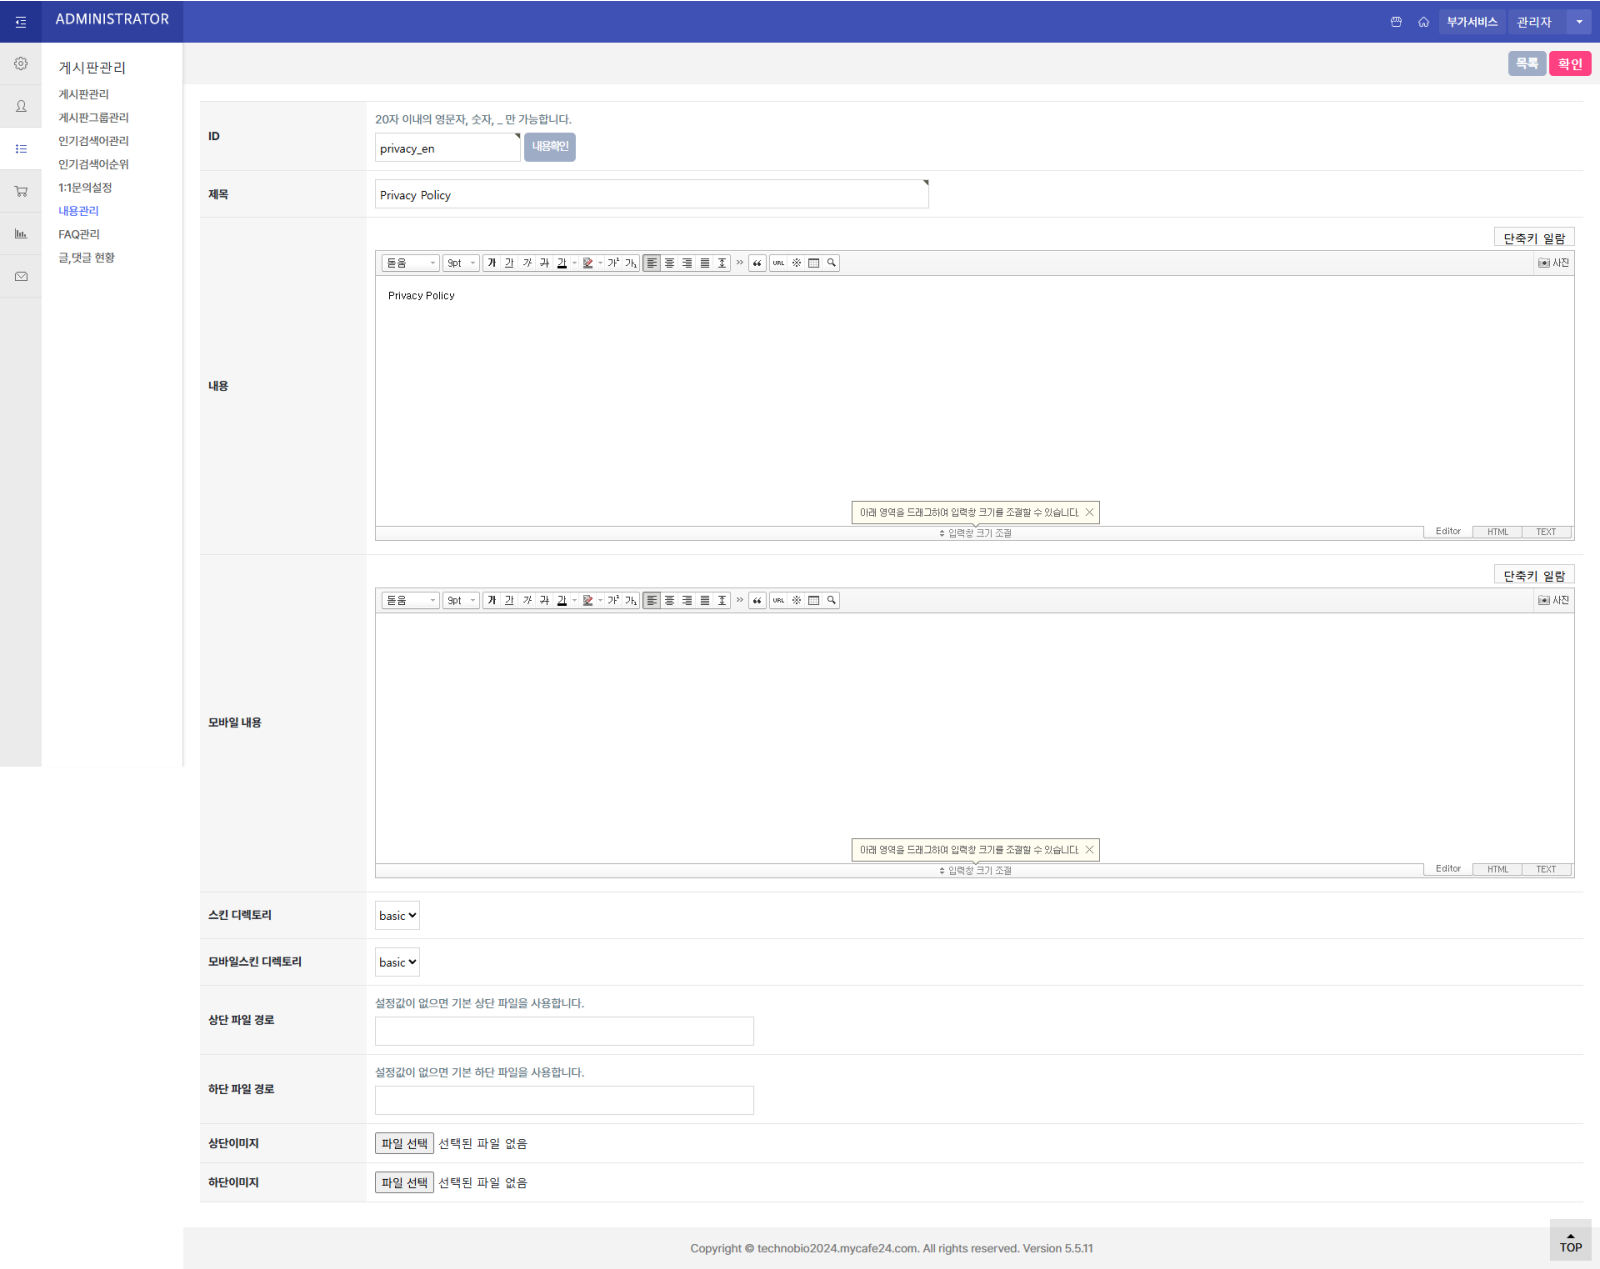Insert table in the 내용 editor
1600x1269 pixels.
pos(814,263)
